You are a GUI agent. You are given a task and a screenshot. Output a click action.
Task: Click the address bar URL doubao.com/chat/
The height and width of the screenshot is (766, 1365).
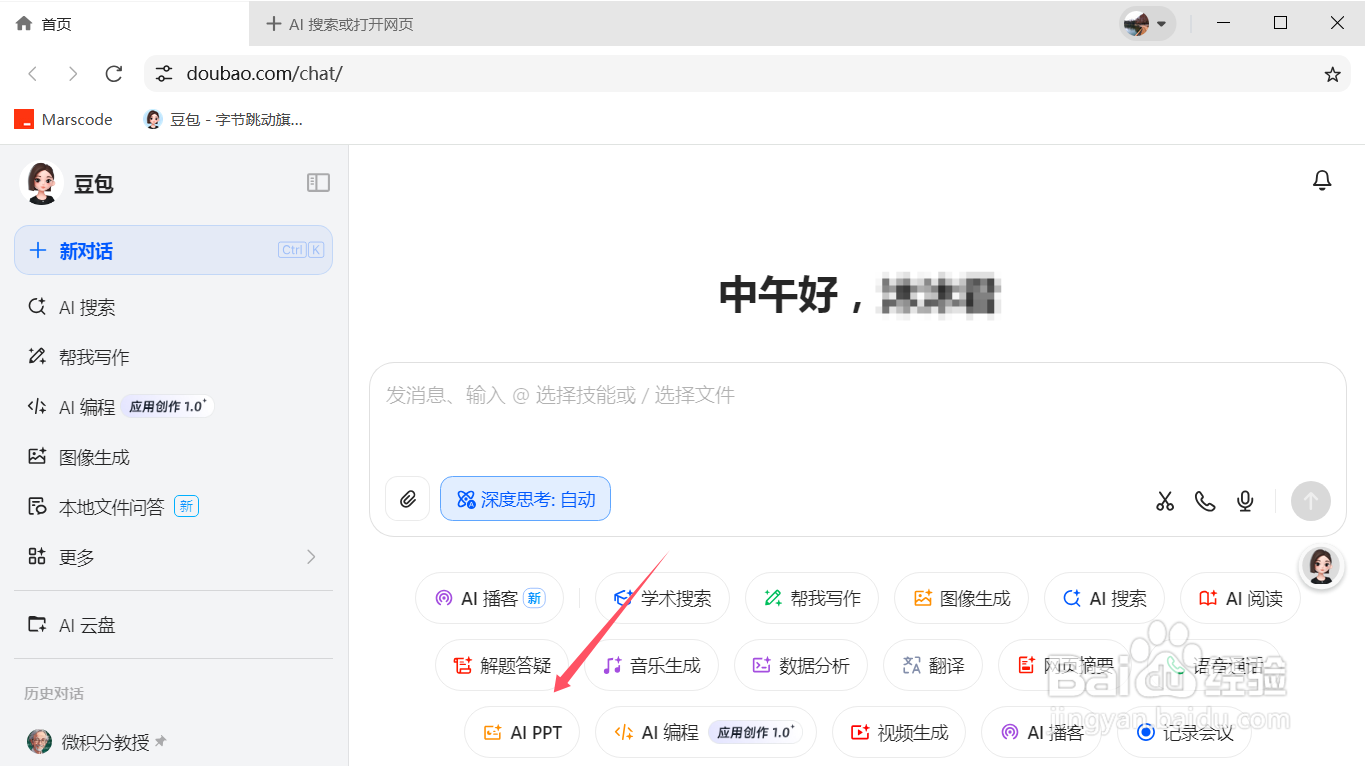point(264,74)
